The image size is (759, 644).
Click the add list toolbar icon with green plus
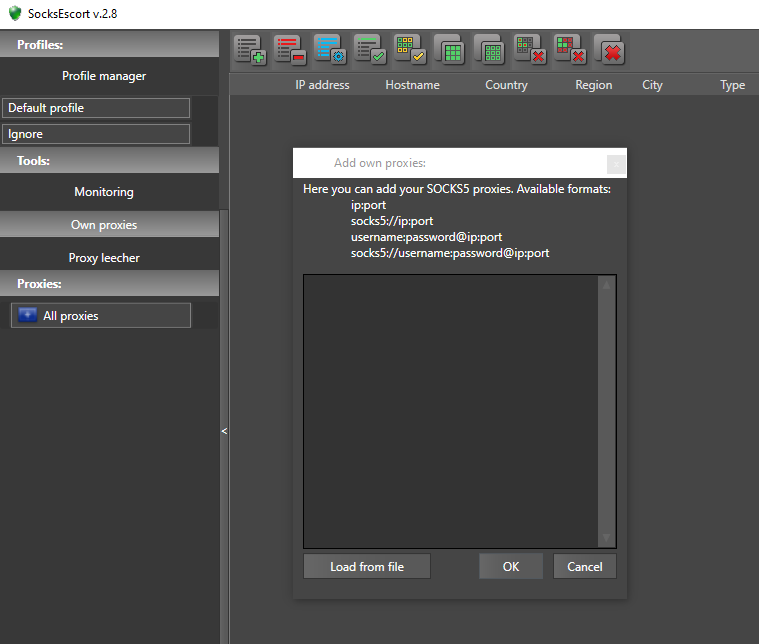click(250, 50)
